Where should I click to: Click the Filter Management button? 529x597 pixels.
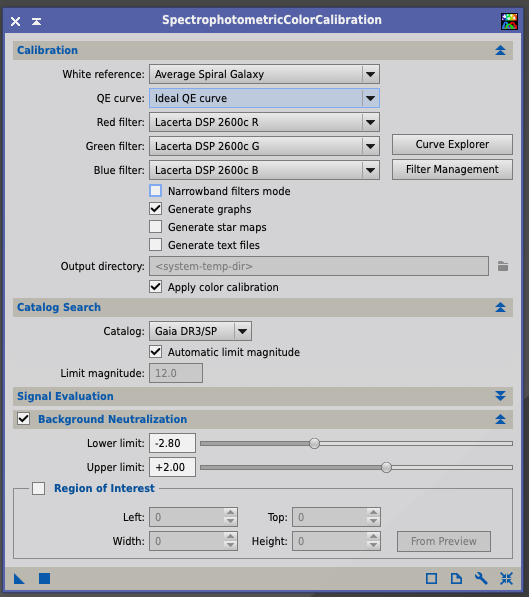click(x=452, y=169)
